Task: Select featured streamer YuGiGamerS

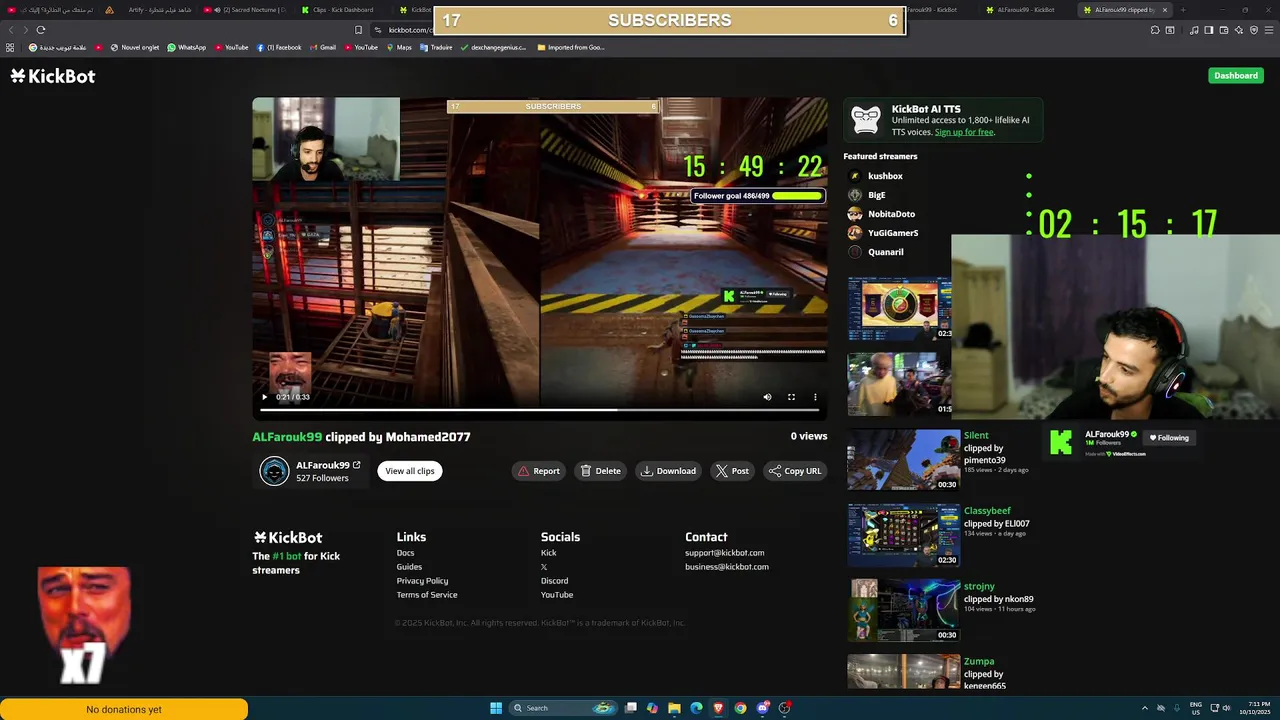Action: [x=893, y=233]
